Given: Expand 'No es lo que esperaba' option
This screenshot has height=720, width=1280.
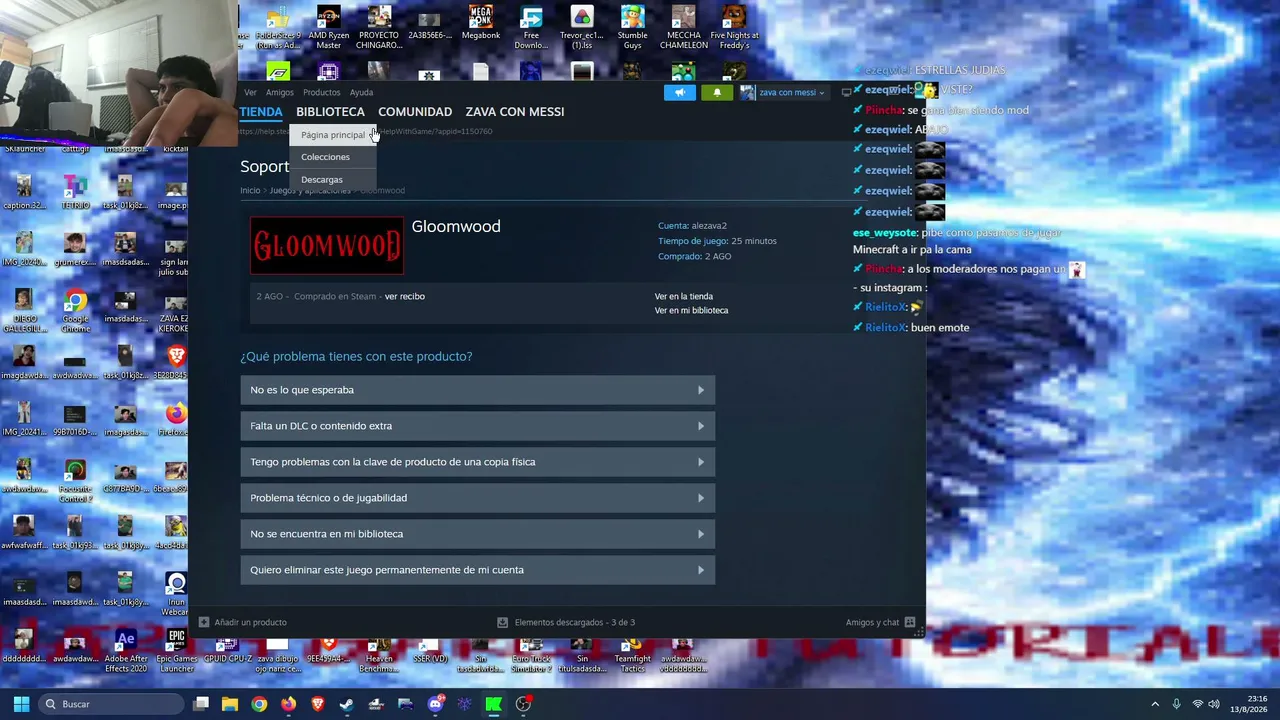Looking at the screenshot, I should pyautogui.click(x=478, y=390).
